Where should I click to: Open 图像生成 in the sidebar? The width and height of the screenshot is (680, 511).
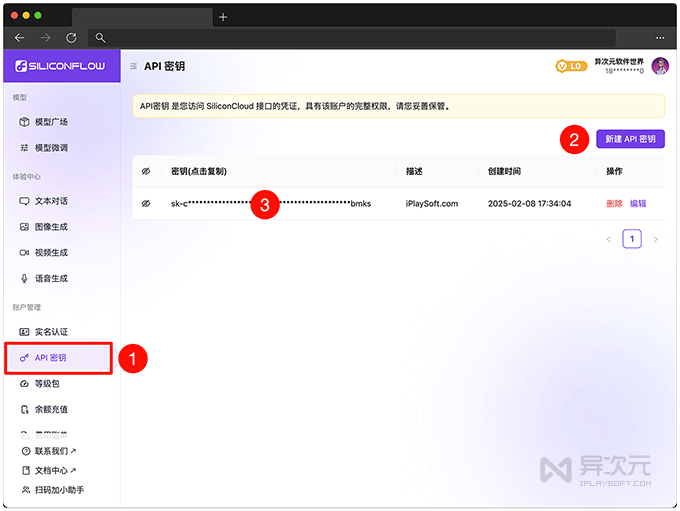pyautogui.click(x=51, y=227)
